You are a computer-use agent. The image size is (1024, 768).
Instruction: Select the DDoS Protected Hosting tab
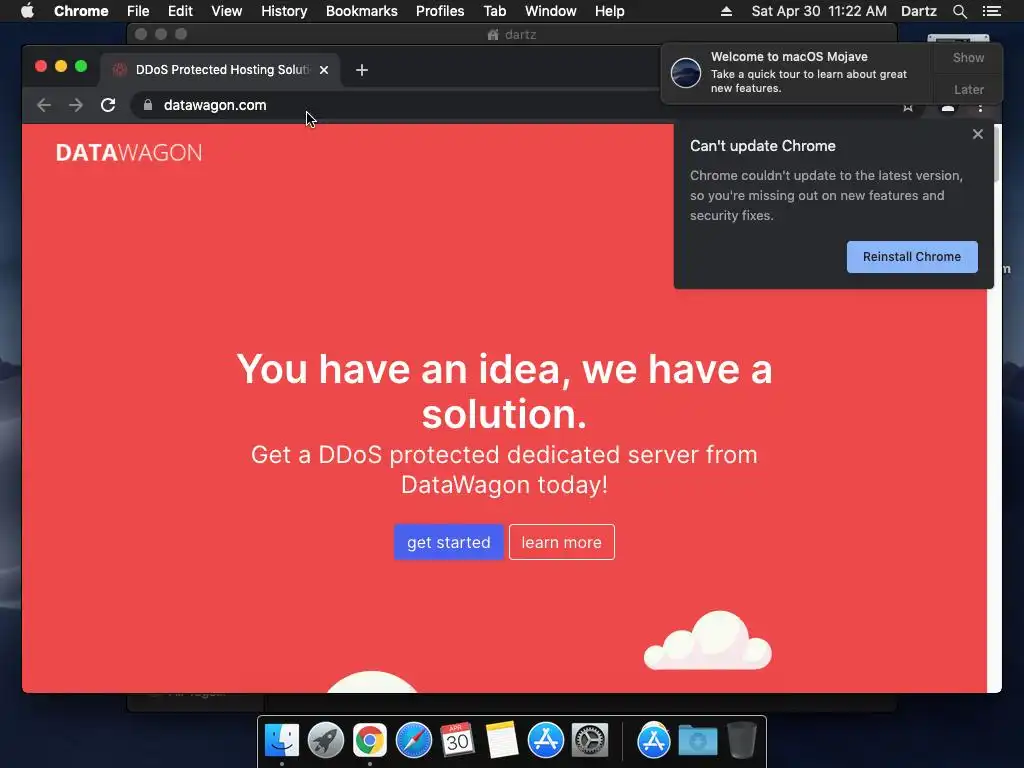click(x=220, y=70)
